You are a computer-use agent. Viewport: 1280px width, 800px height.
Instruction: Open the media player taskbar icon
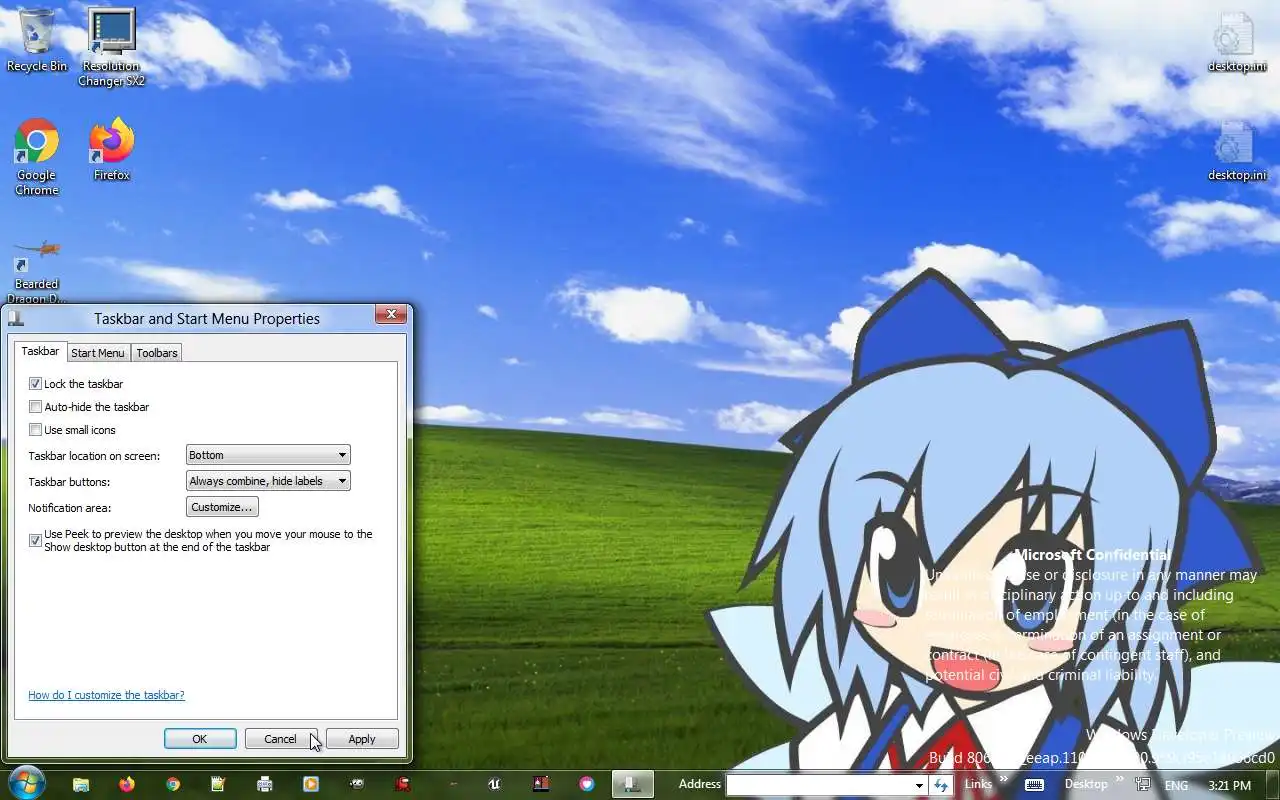(x=311, y=784)
